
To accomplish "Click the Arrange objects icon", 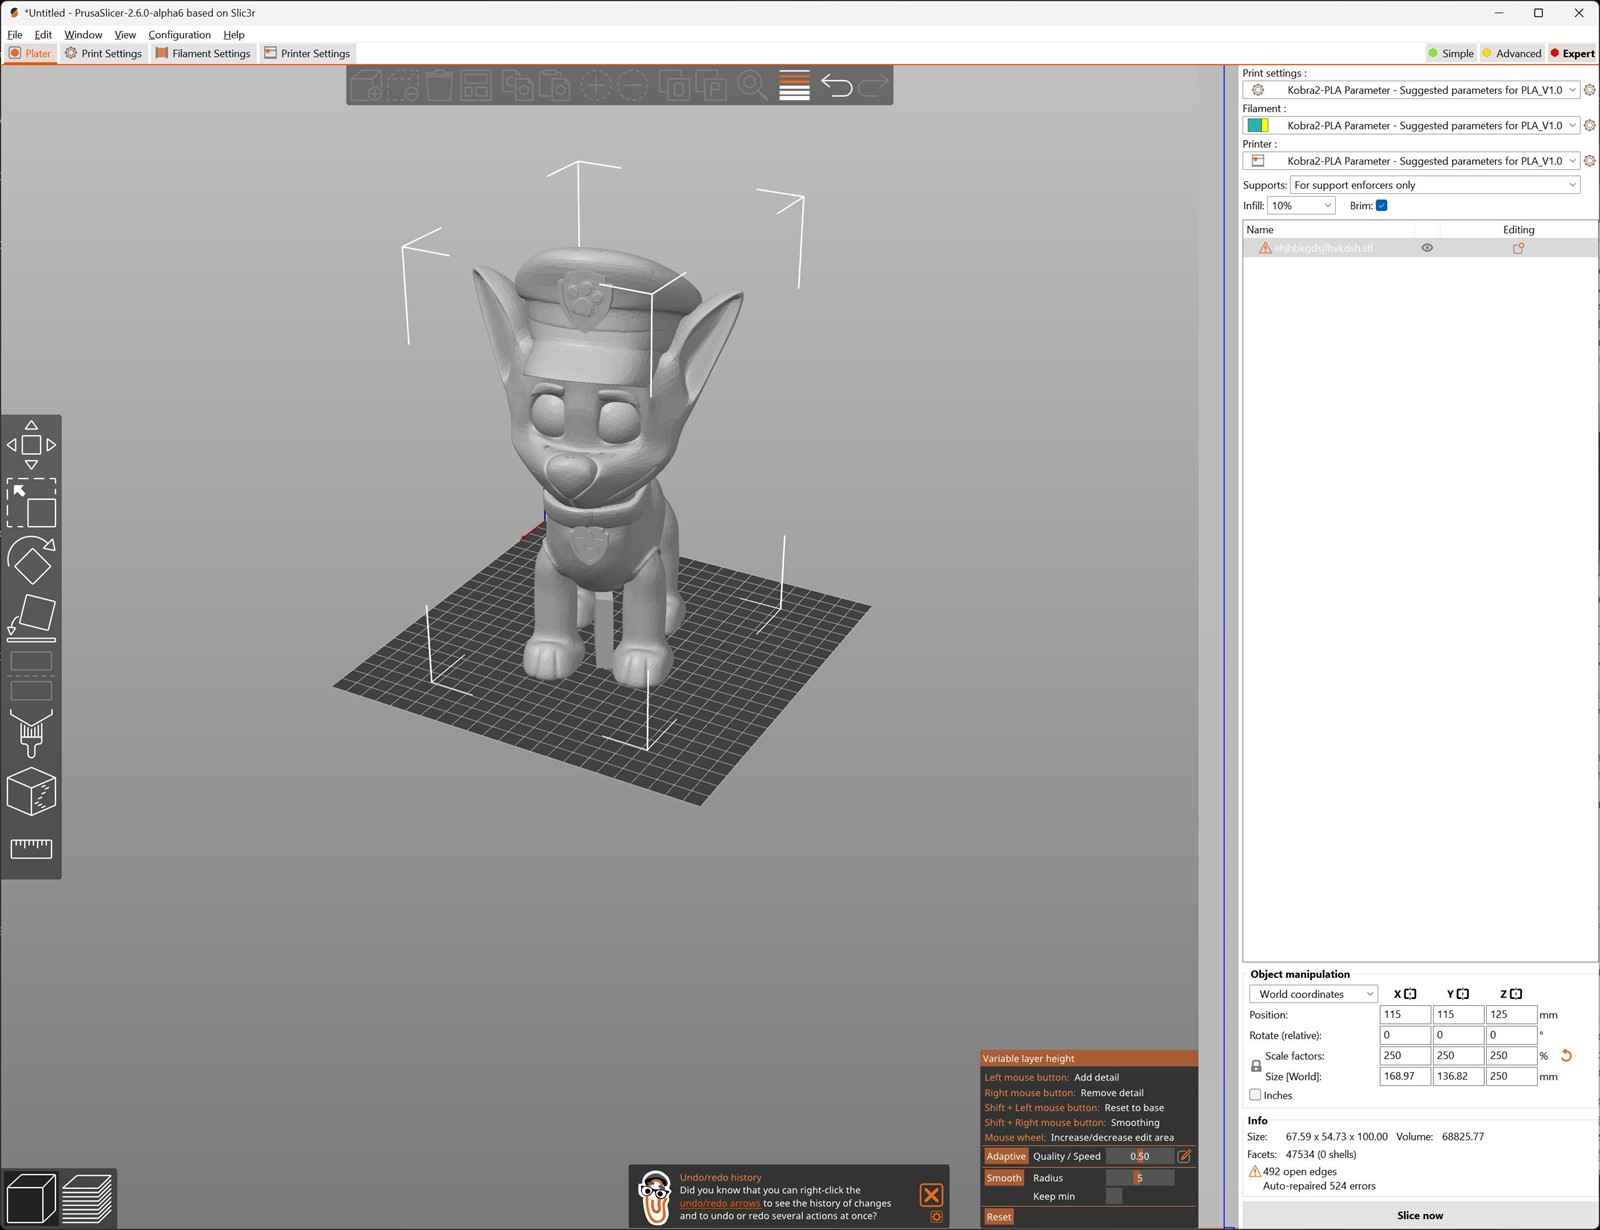I will point(476,86).
